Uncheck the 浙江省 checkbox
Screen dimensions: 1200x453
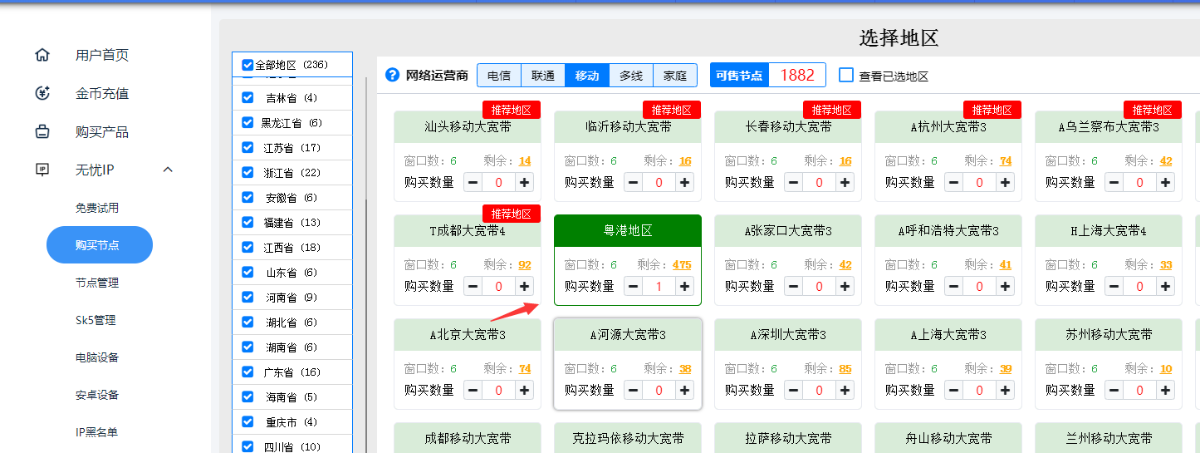[x=247, y=173]
